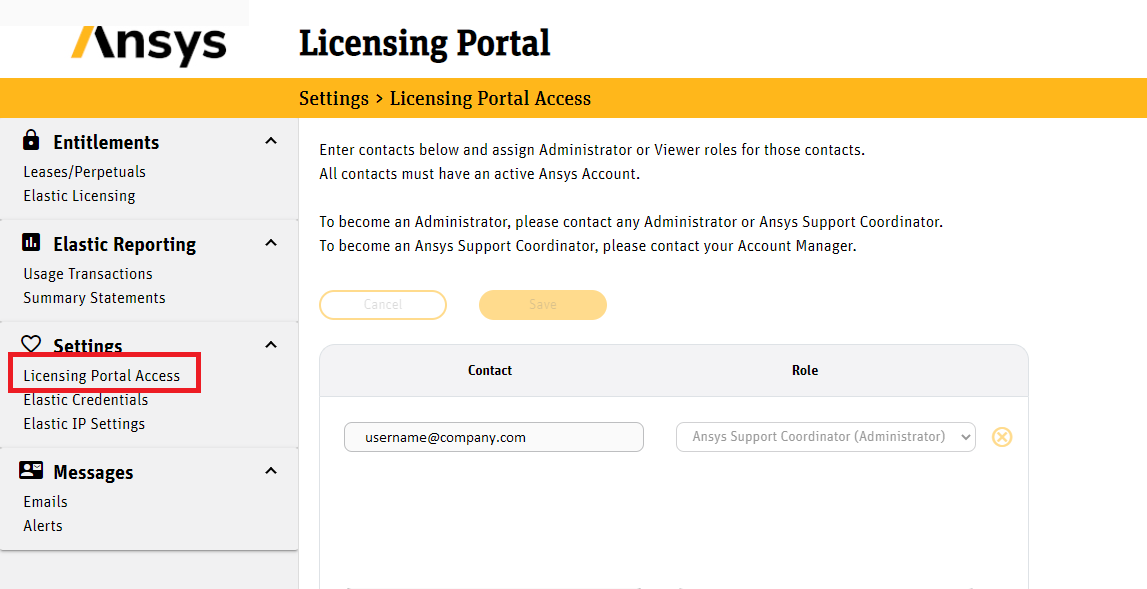The width and height of the screenshot is (1147, 589).
Task: Open the Role dropdown for username@company.com
Action: (x=826, y=437)
